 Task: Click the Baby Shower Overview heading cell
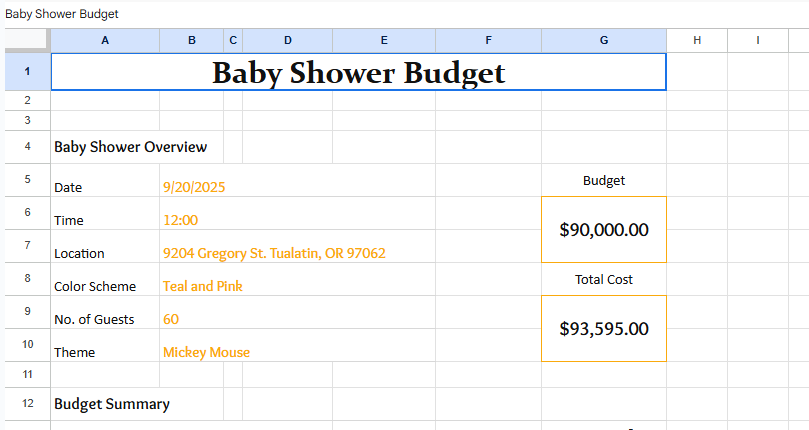(130, 147)
